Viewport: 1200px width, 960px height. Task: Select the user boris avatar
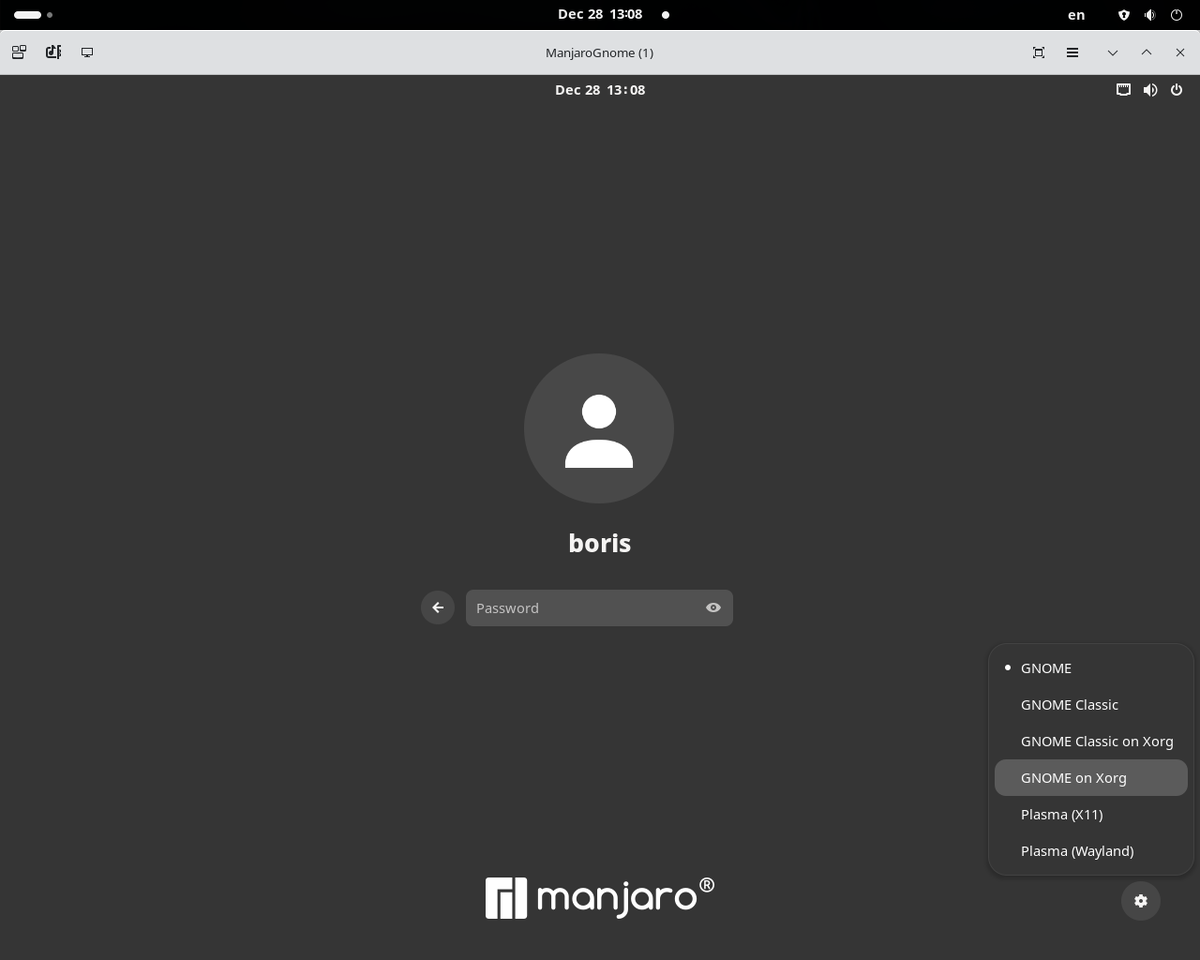click(598, 428)
